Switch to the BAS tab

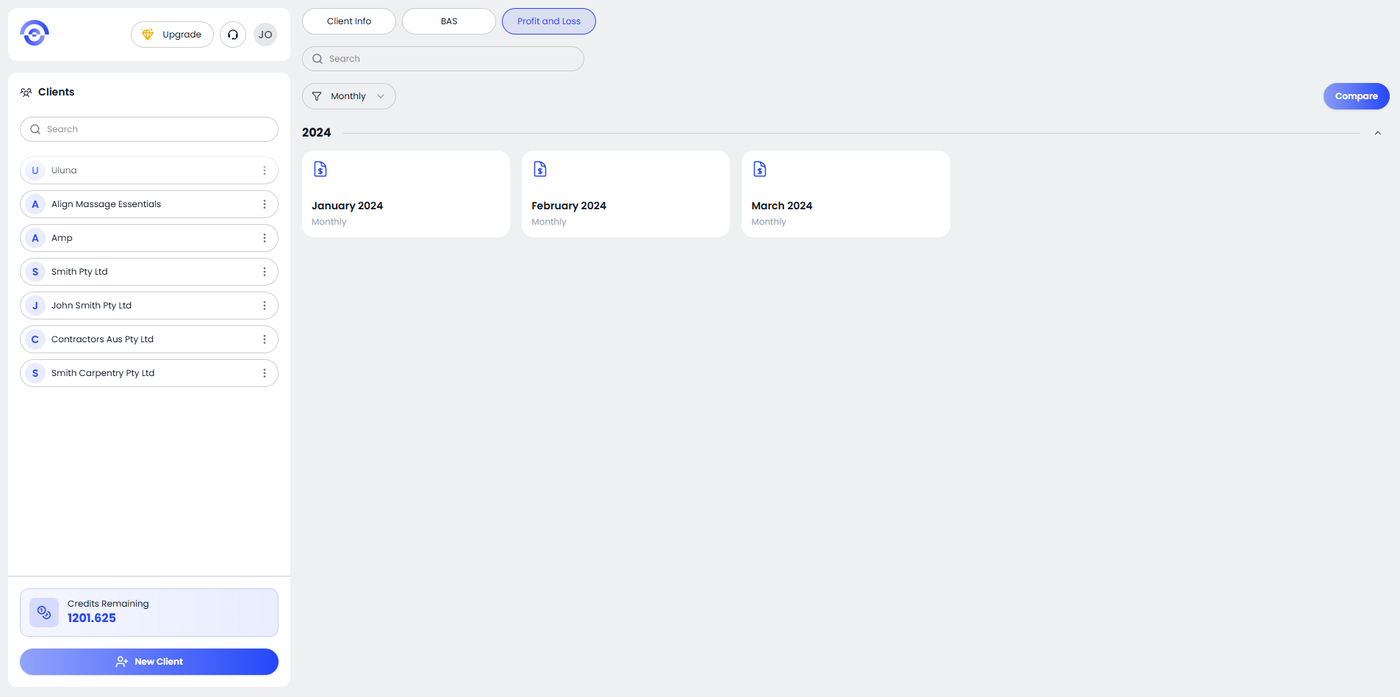pos(449,21)
